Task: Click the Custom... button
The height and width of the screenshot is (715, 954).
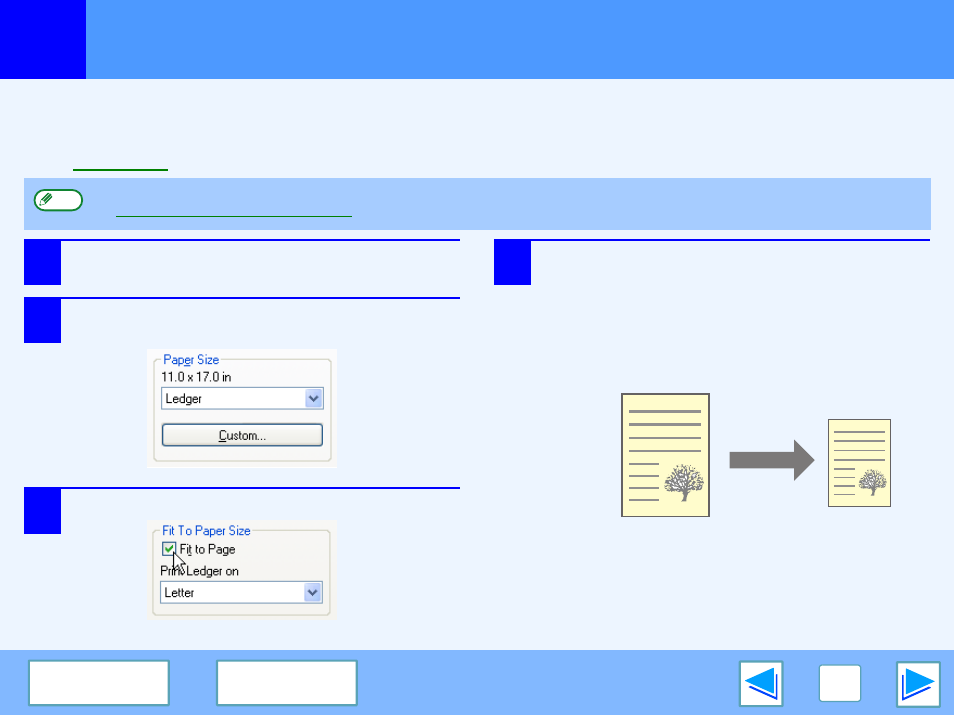Action: coord(242,435)
